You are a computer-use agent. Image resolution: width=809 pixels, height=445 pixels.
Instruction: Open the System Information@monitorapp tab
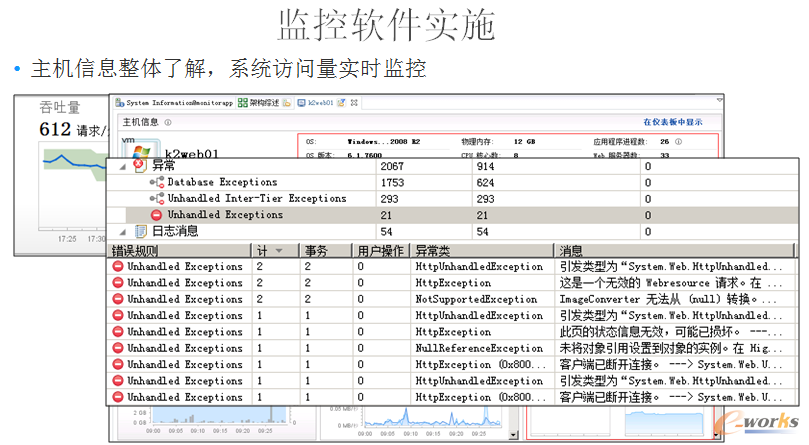tap(174, 102)
